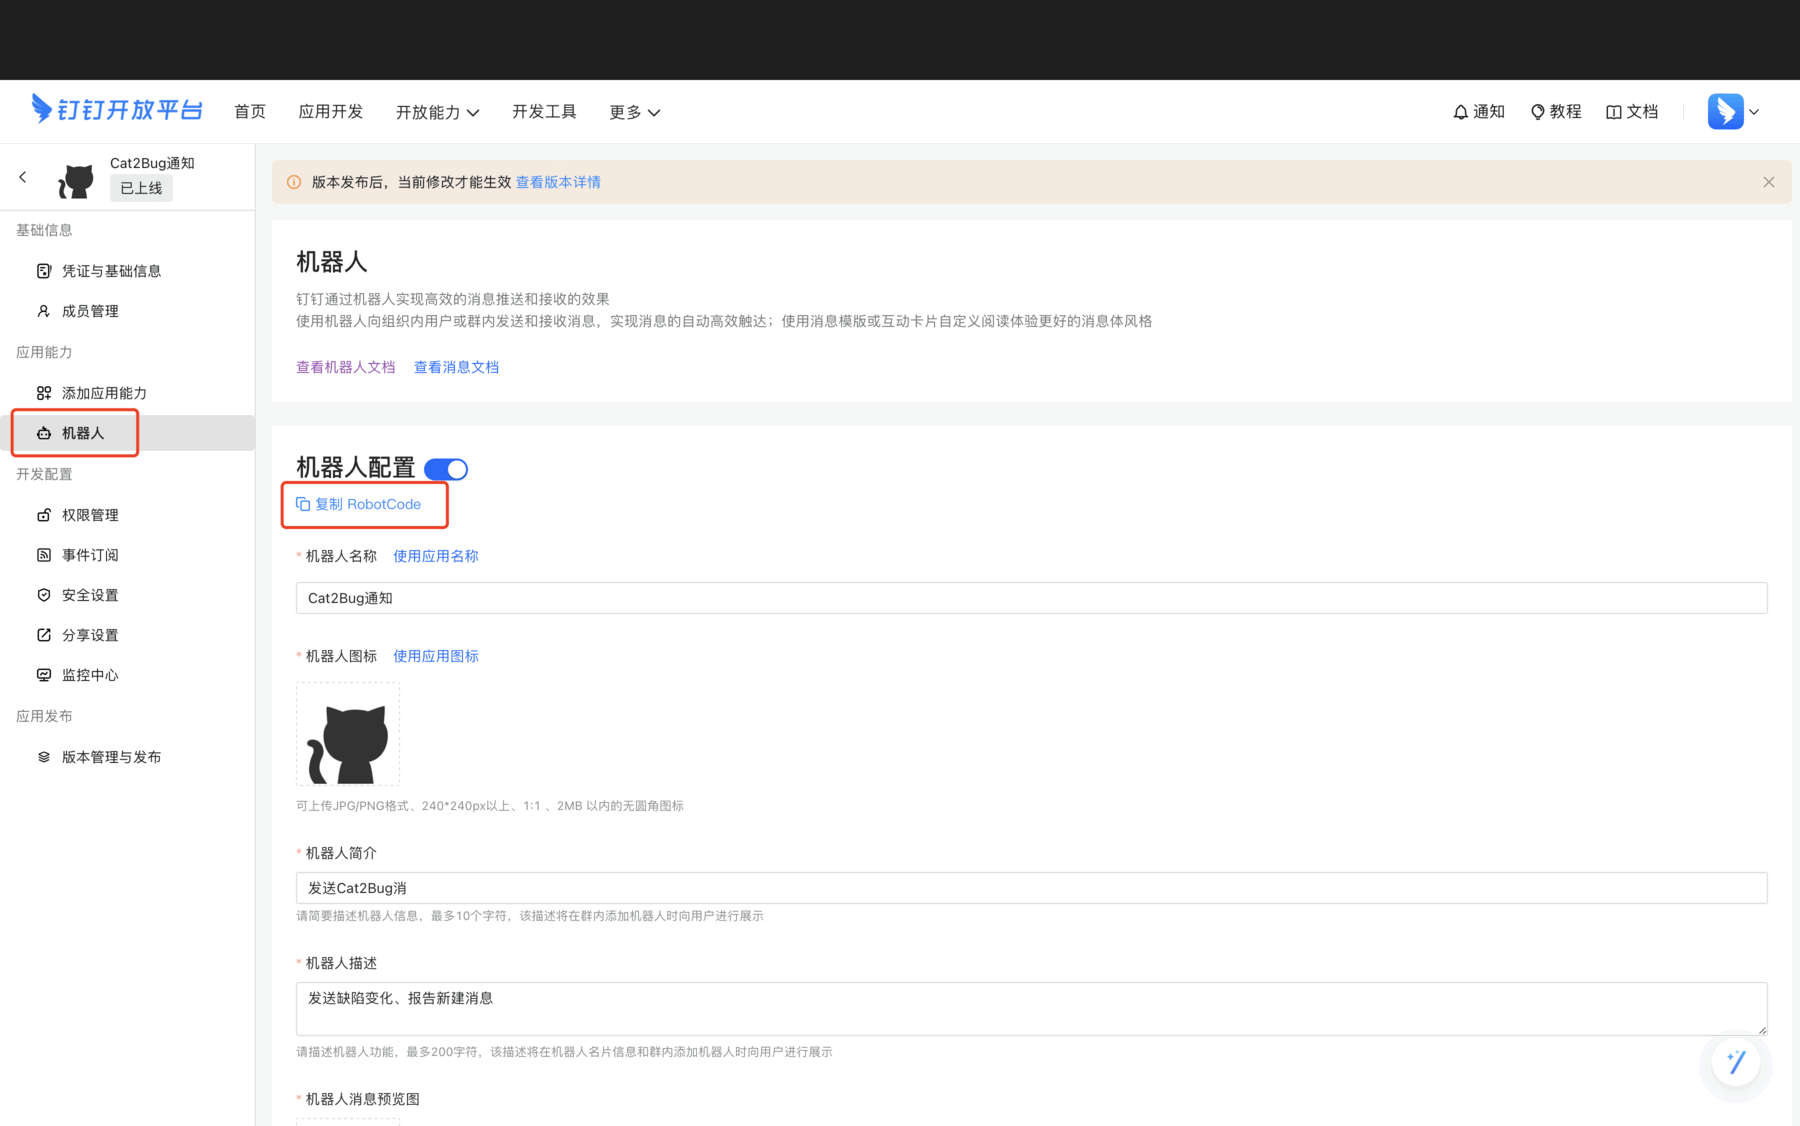This screenshot has height=1126, width=1800.
Task: Click the 添加应用能力 grid icon
Action: pos(44,393)
